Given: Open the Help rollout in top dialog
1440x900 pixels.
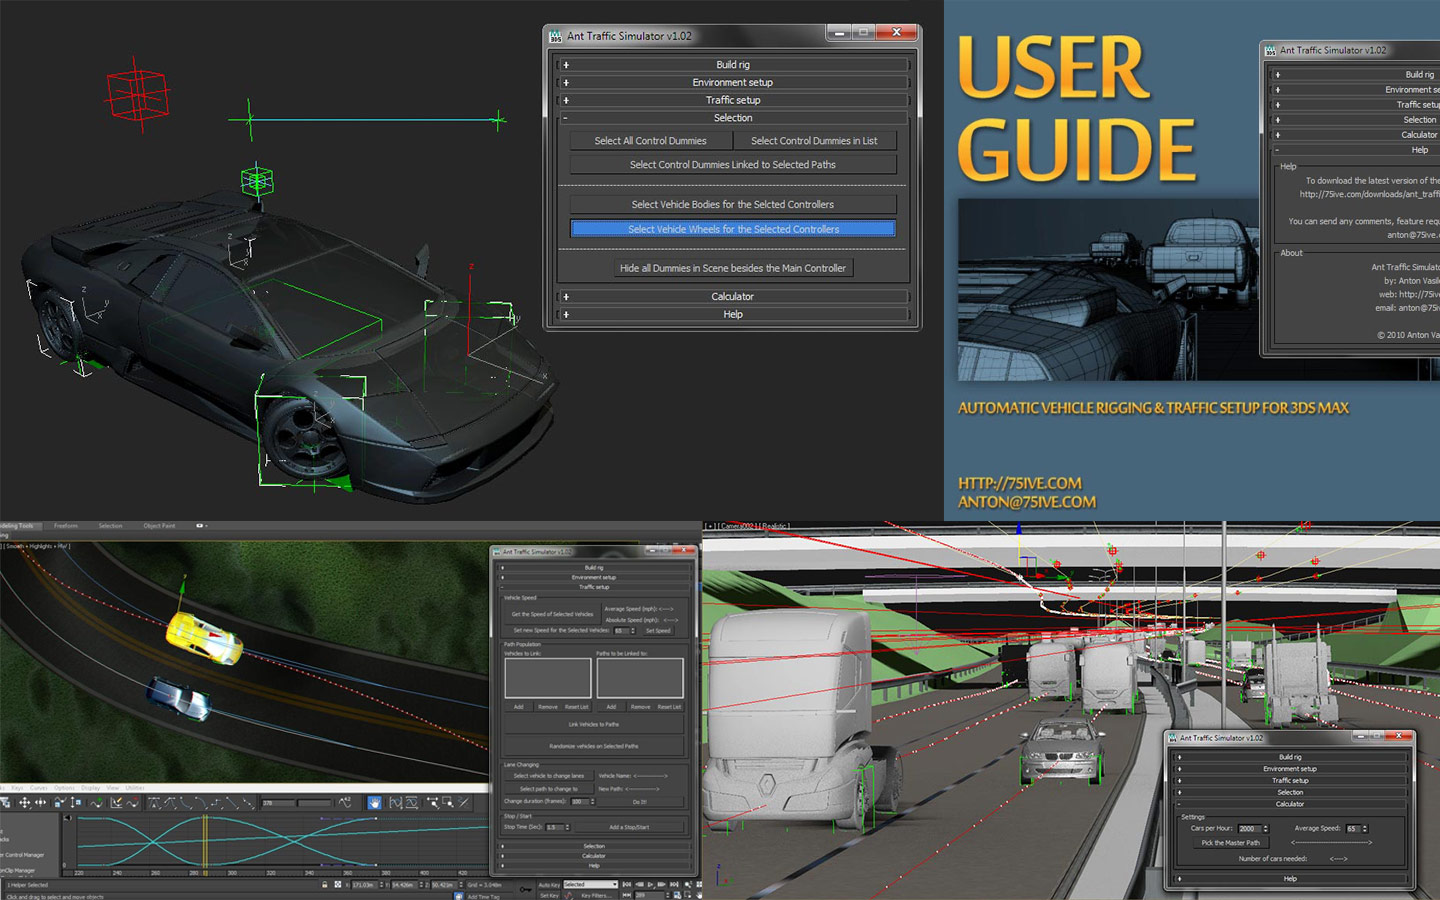Looking at the screenshot, I should pos(732,314).
